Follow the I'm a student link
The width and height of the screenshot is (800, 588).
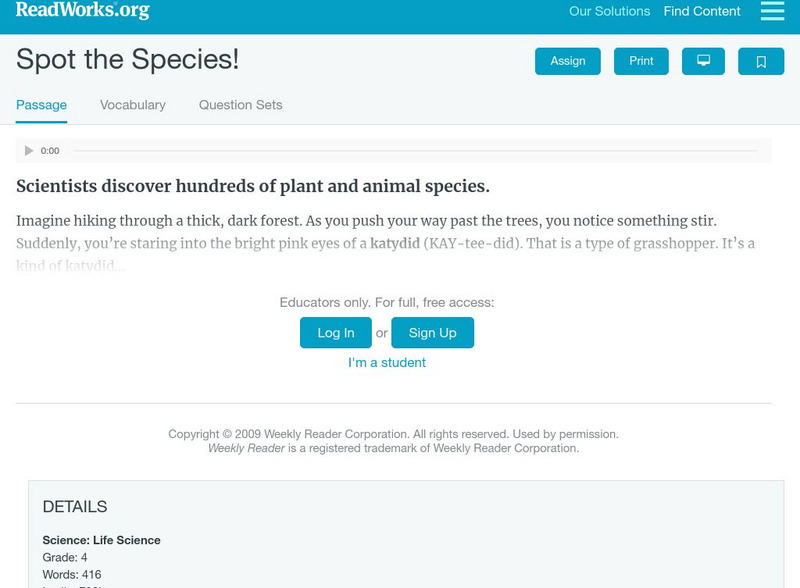click(387, 363)
